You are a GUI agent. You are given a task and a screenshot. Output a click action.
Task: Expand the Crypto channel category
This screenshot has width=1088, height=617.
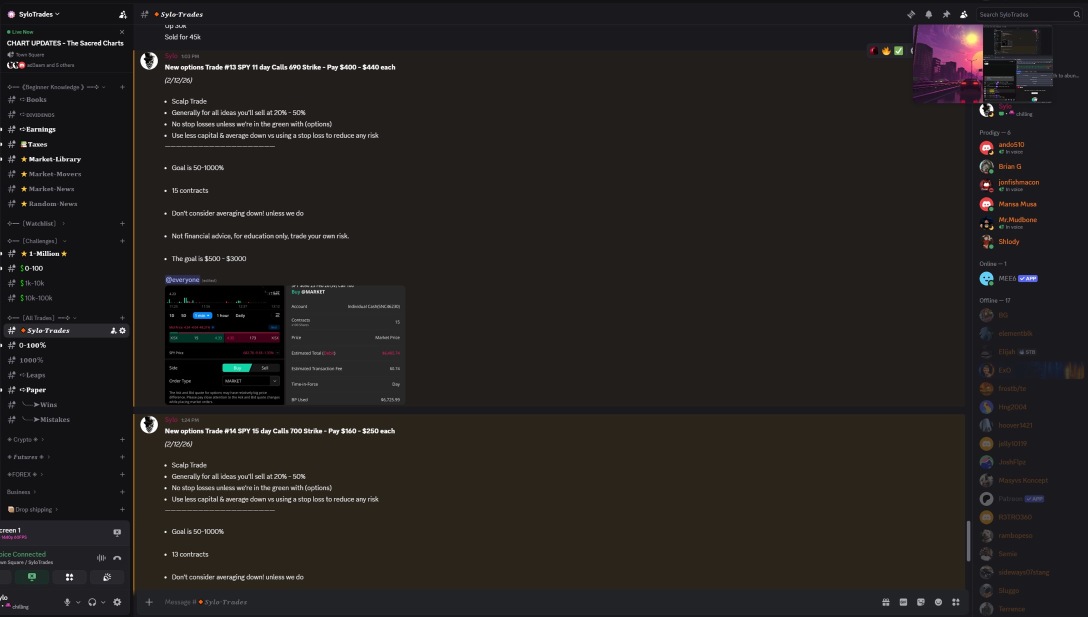(x=25, y=439)
